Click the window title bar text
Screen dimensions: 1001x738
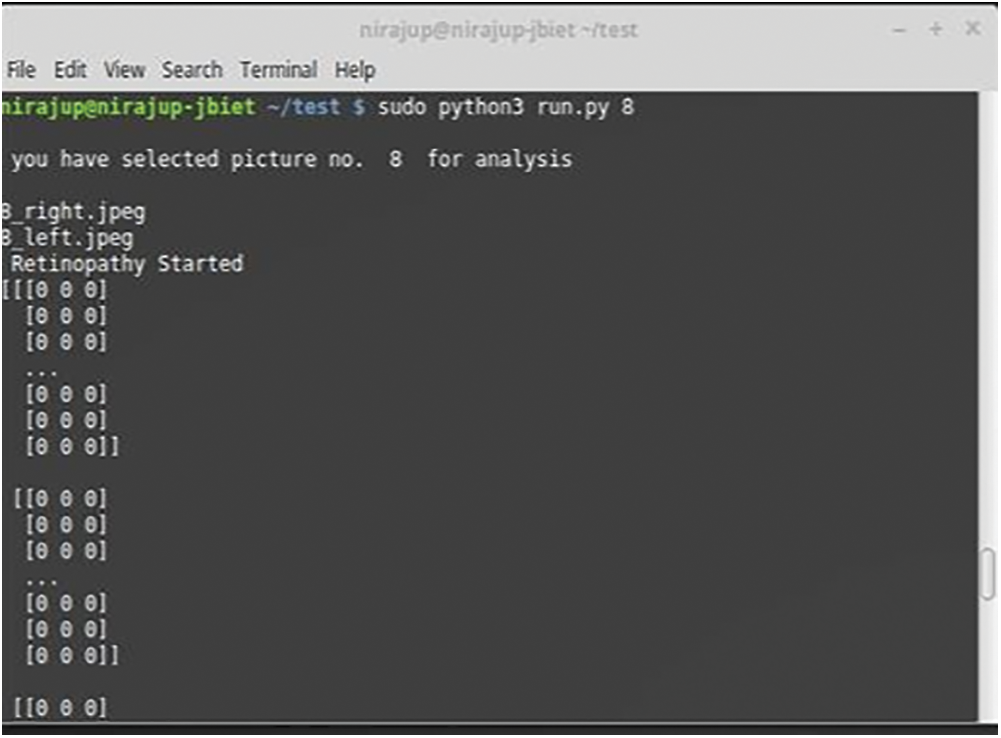[x=498, y=30]
